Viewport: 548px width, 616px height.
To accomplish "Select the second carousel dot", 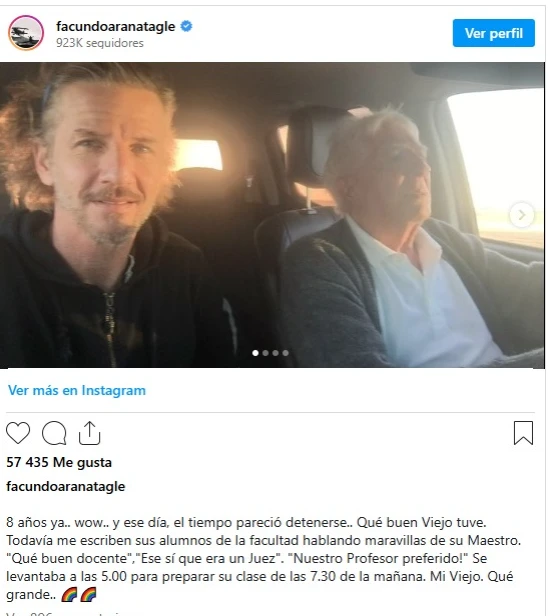I will coord(266,353).
